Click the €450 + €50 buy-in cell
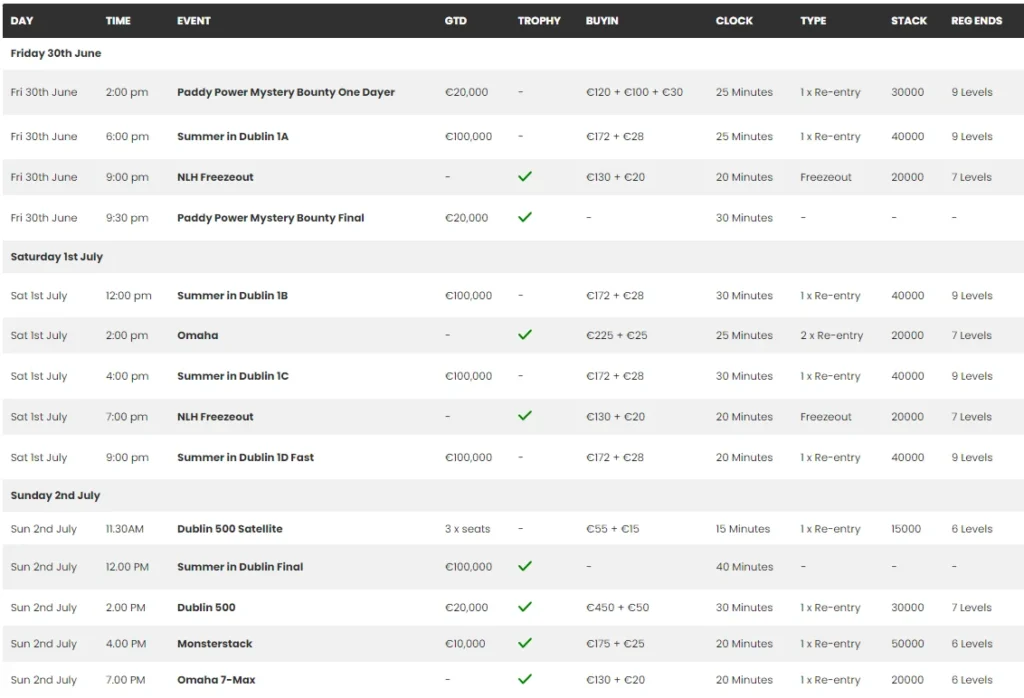 click(617, 608)
